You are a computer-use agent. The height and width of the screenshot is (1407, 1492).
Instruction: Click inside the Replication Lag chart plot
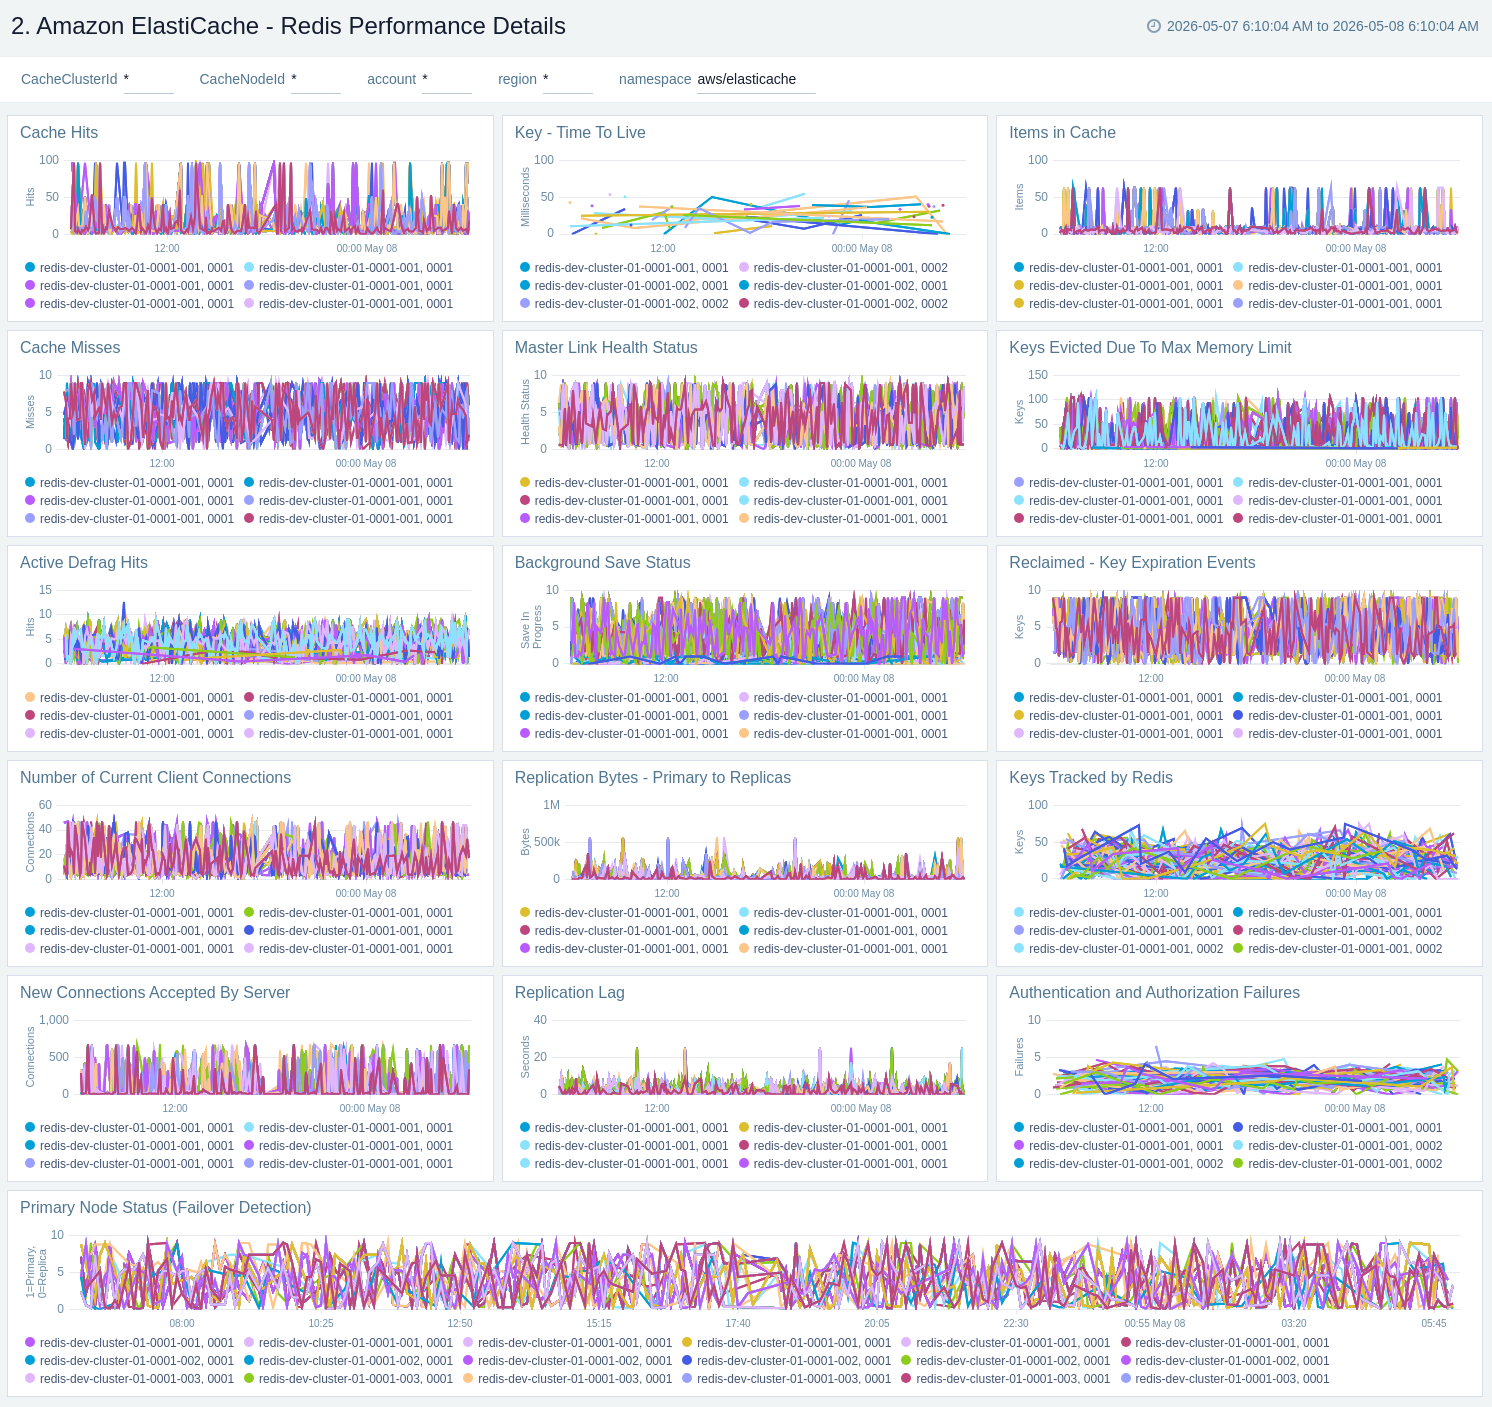point(761,1057)
